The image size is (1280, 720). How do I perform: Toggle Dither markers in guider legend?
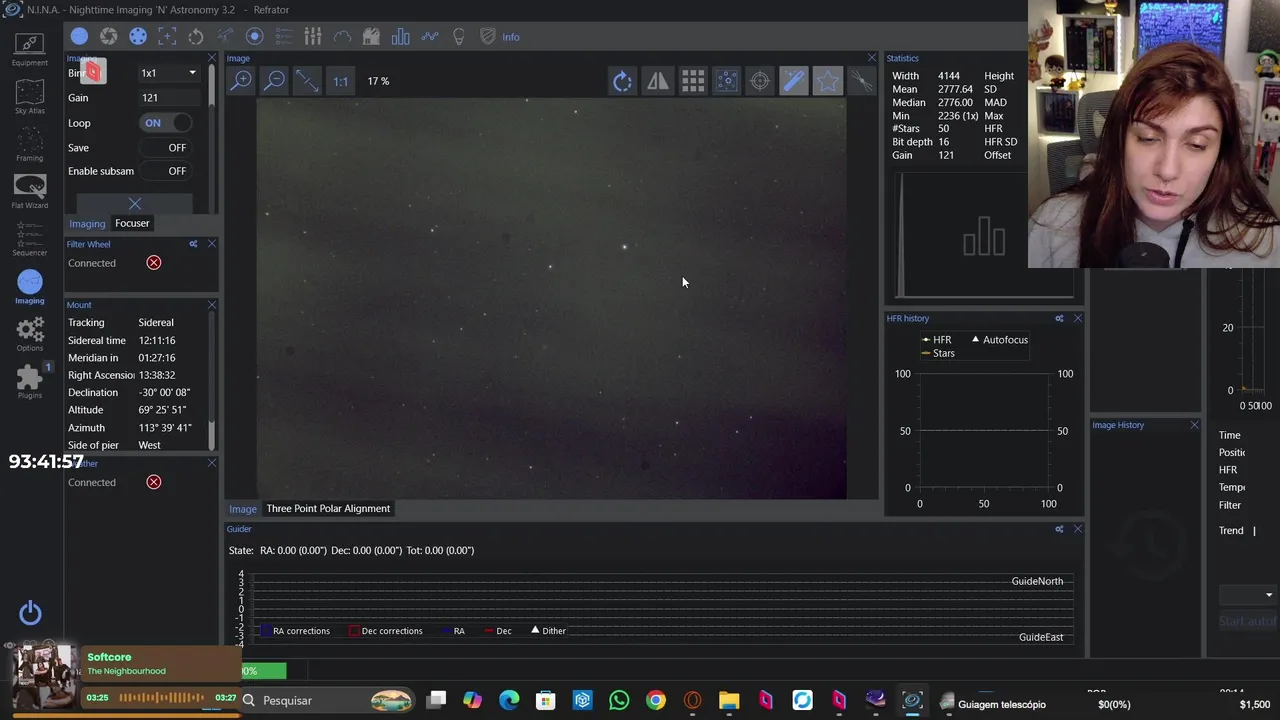click(x=548, y=631)
